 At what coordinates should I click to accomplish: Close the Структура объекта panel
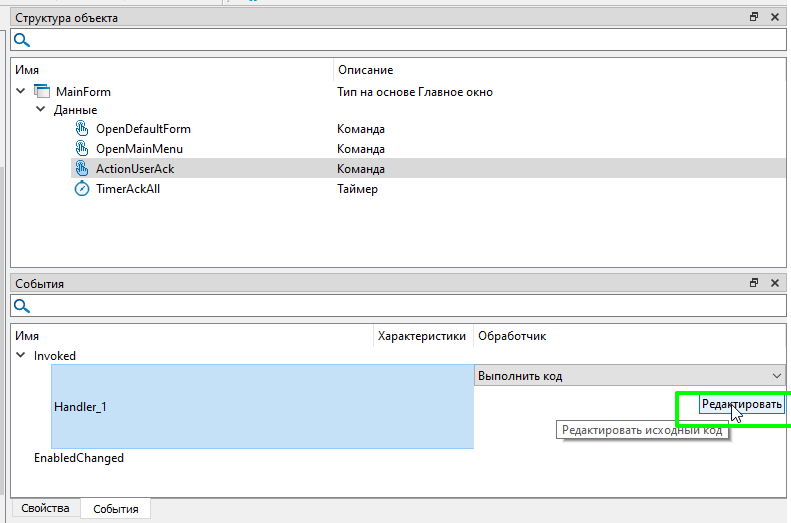coord(774,17)
